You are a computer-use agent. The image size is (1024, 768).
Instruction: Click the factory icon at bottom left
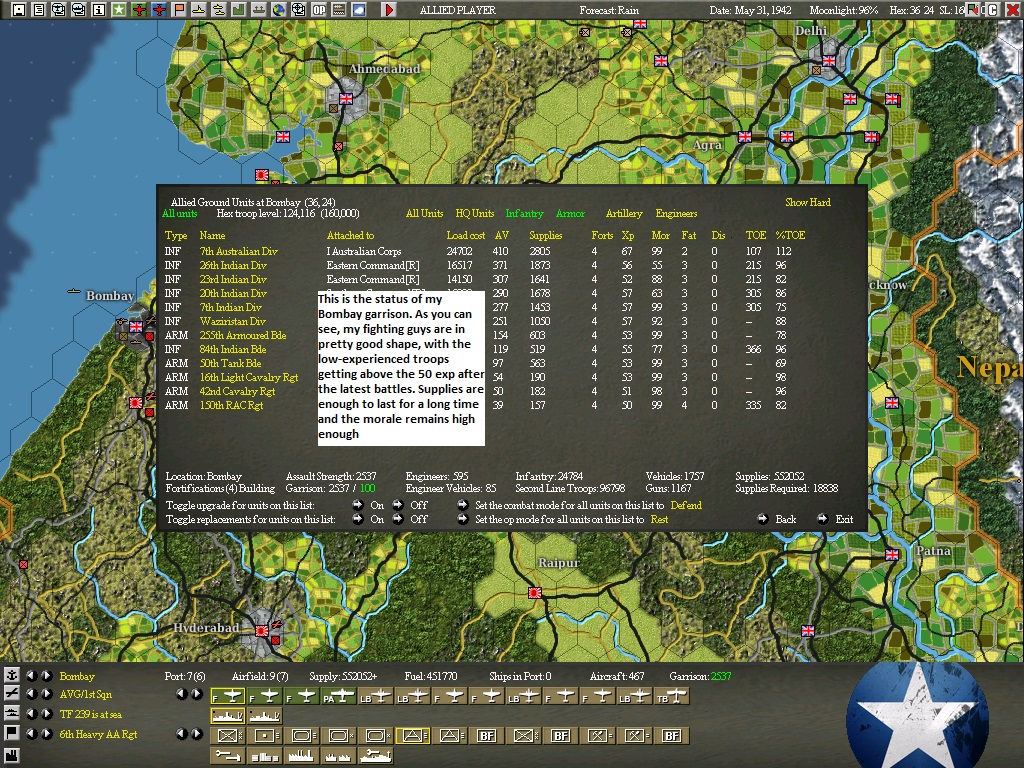tap(12, 755)
